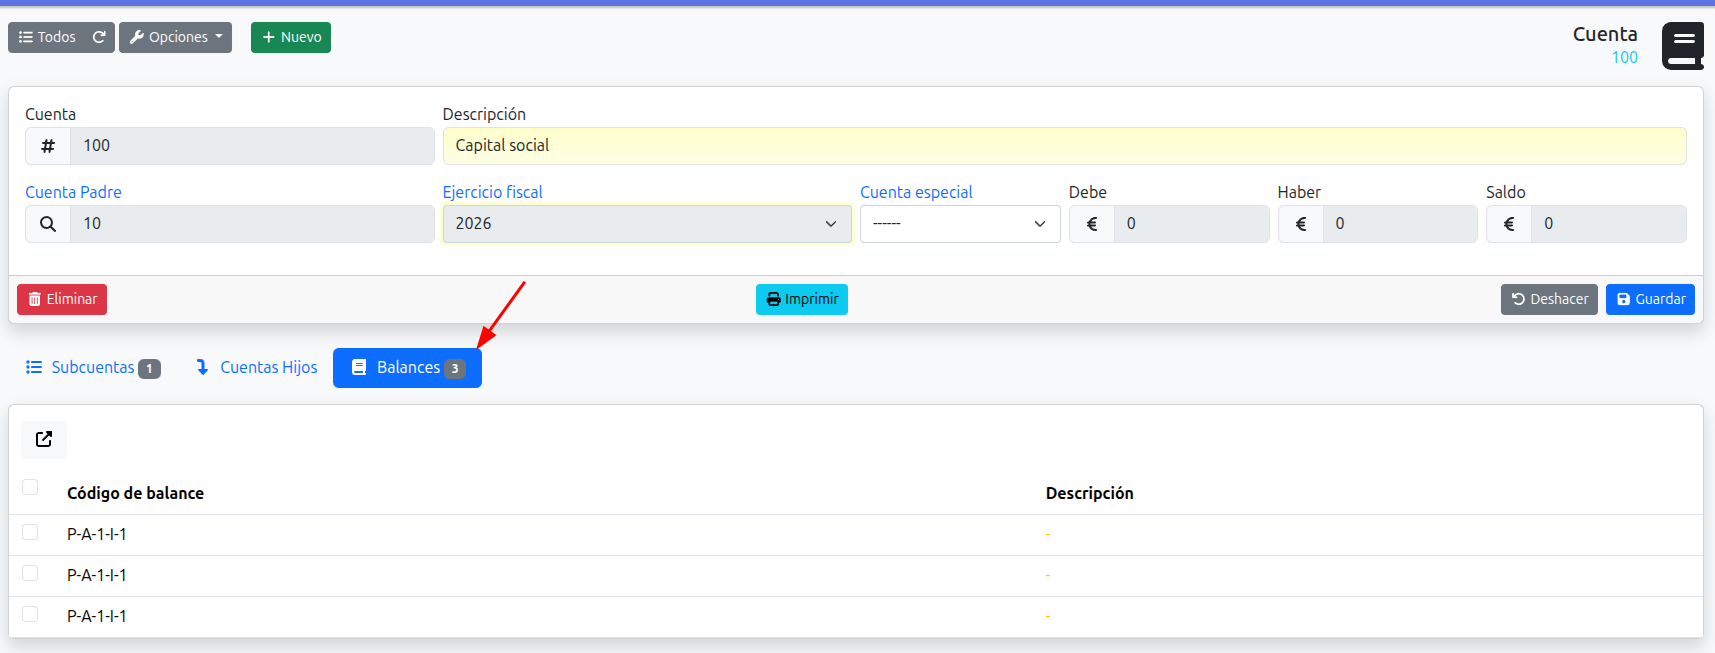Open the Ejercicio fiscal 2026 dropdown
This screenshot has height=653, width=1715.
[x=646, y=224]
